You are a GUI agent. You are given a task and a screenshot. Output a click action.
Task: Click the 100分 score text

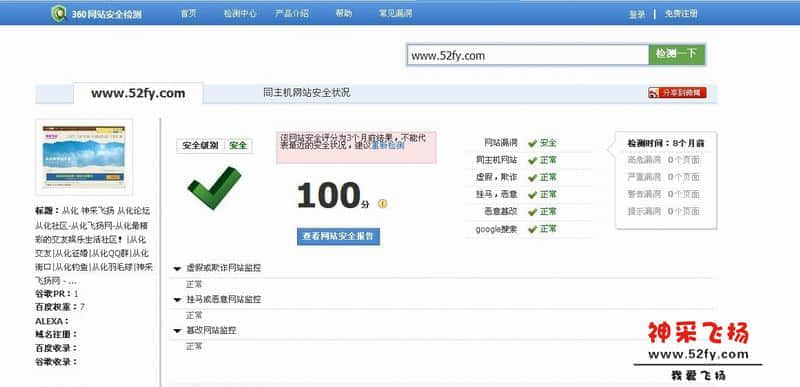[333, 196]
